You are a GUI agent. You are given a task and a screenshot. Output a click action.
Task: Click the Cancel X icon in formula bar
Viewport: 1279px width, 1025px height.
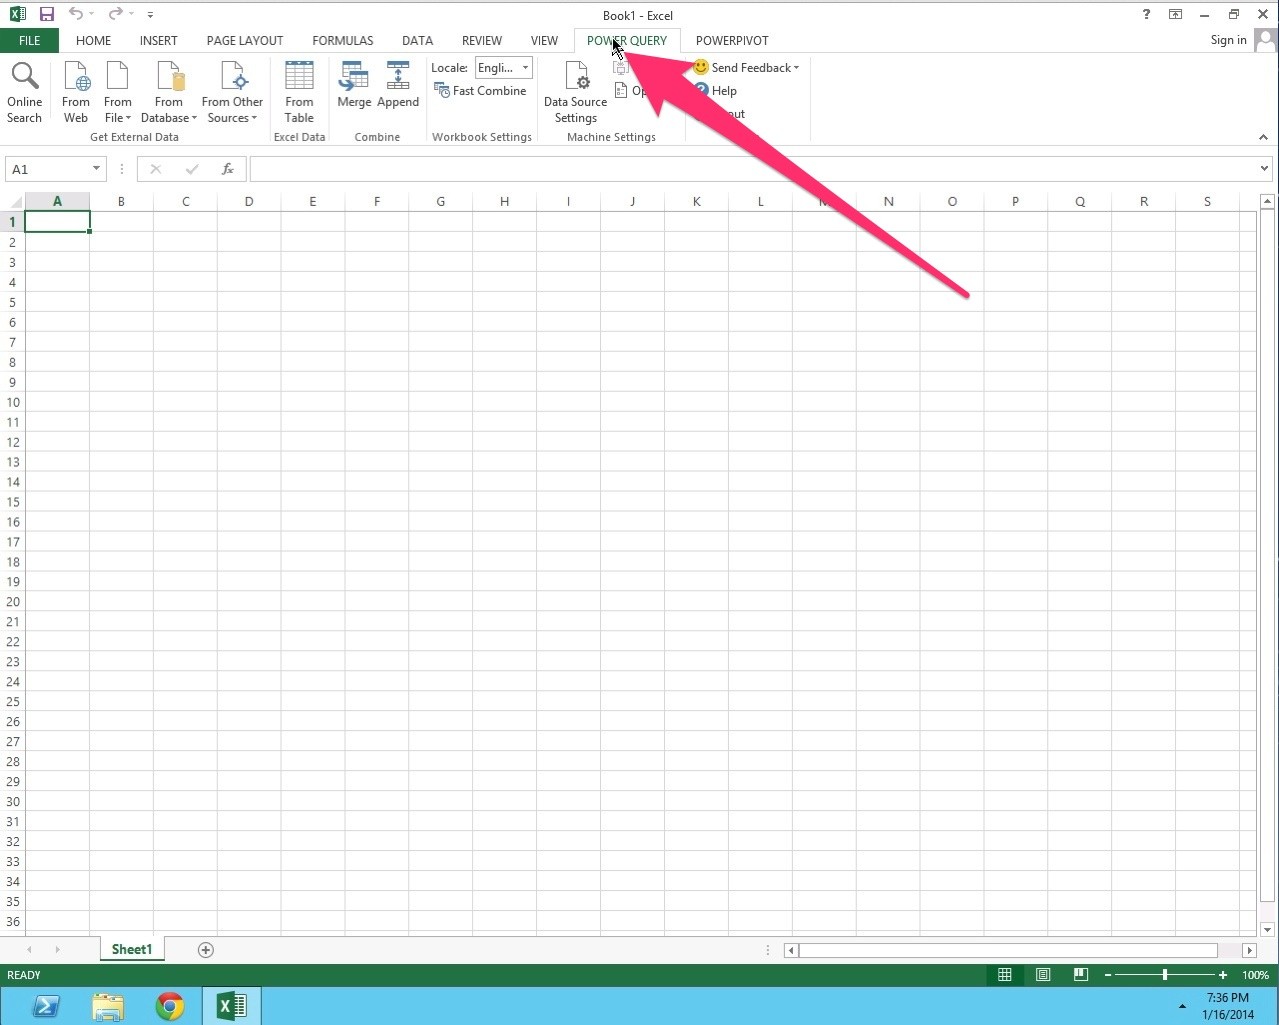coord(155,169)
